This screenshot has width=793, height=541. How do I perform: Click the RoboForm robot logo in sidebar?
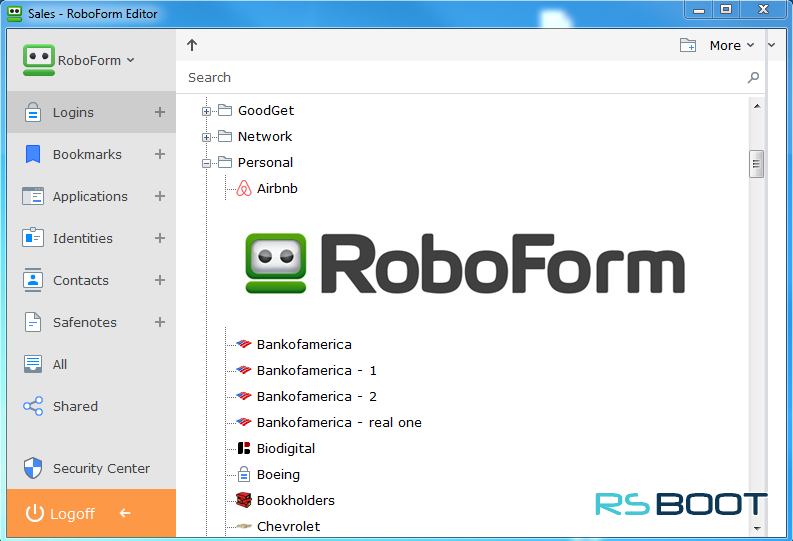pyautogui.click(x=38, y=60)
